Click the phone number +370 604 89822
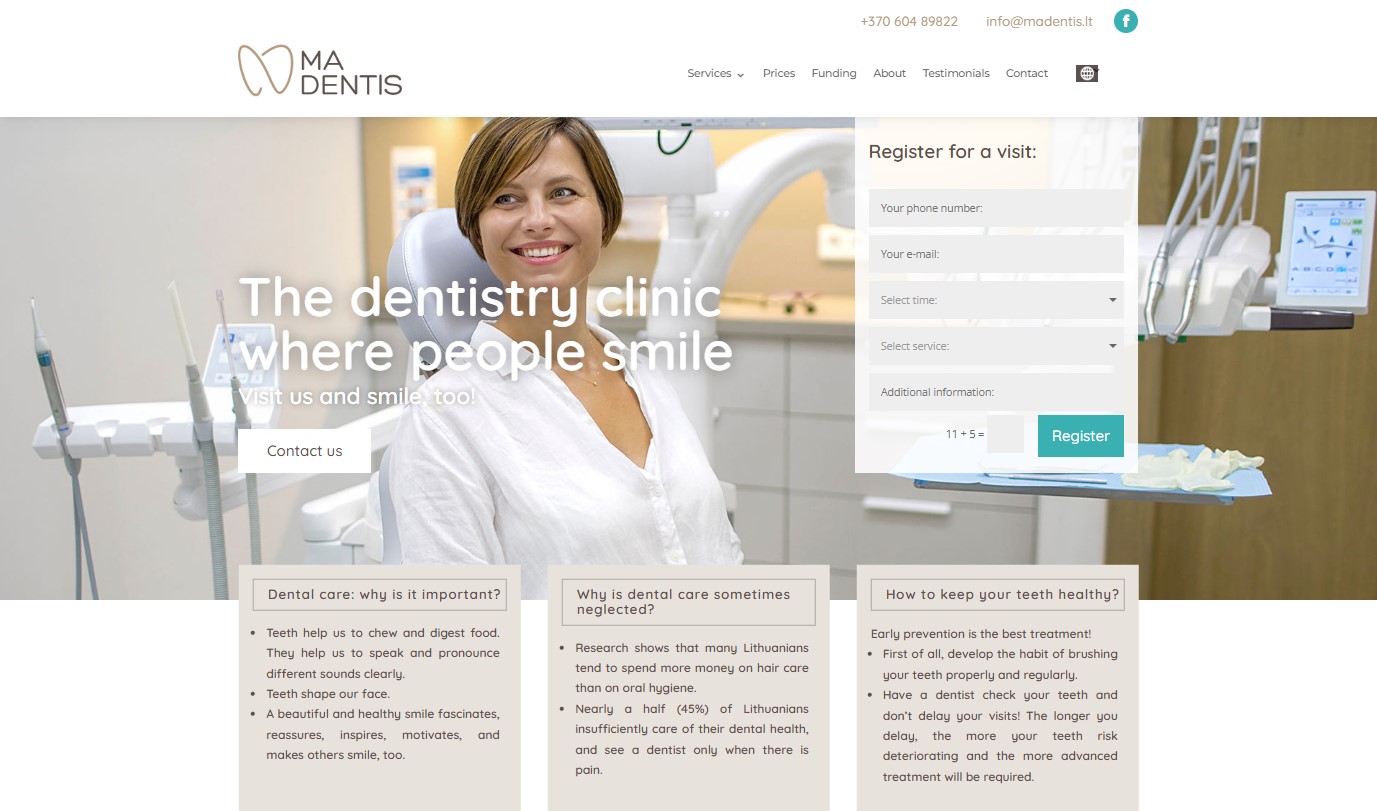The width and height of the screenshot is (1377, 811). click(x=909, y=21)
